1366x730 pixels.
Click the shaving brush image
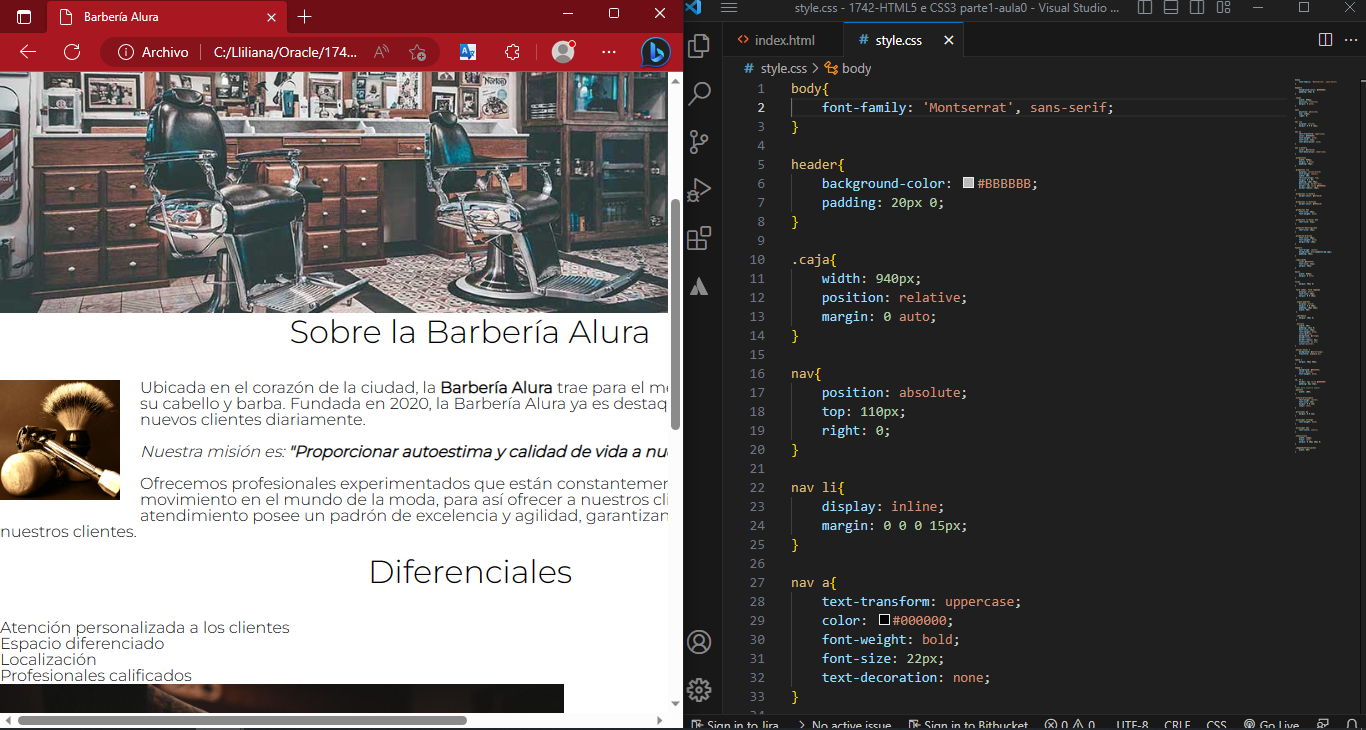click(60, 440)
